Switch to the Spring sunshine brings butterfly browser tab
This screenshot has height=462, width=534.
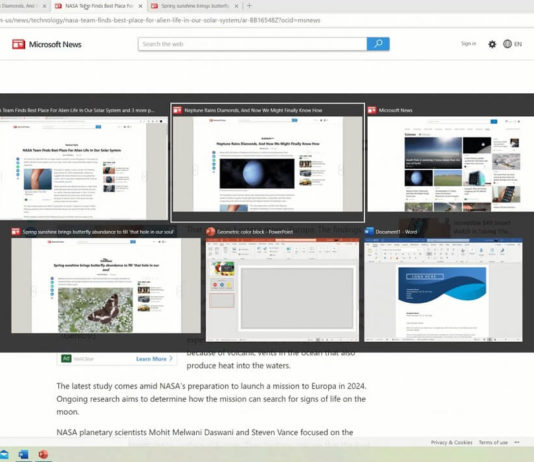(x=194, y=6)
